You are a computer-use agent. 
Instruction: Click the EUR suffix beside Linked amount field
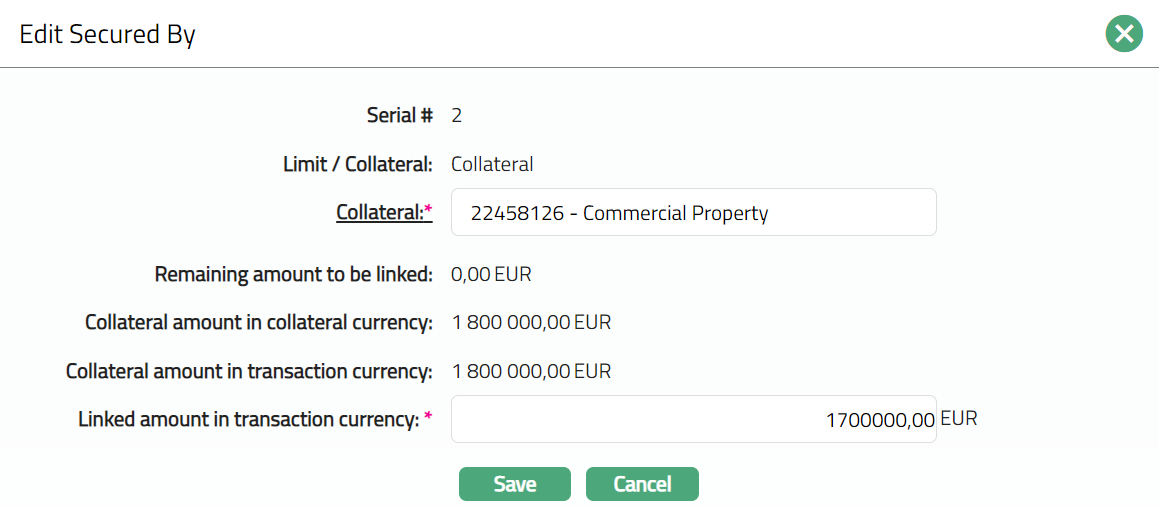(x=959, y=419)
